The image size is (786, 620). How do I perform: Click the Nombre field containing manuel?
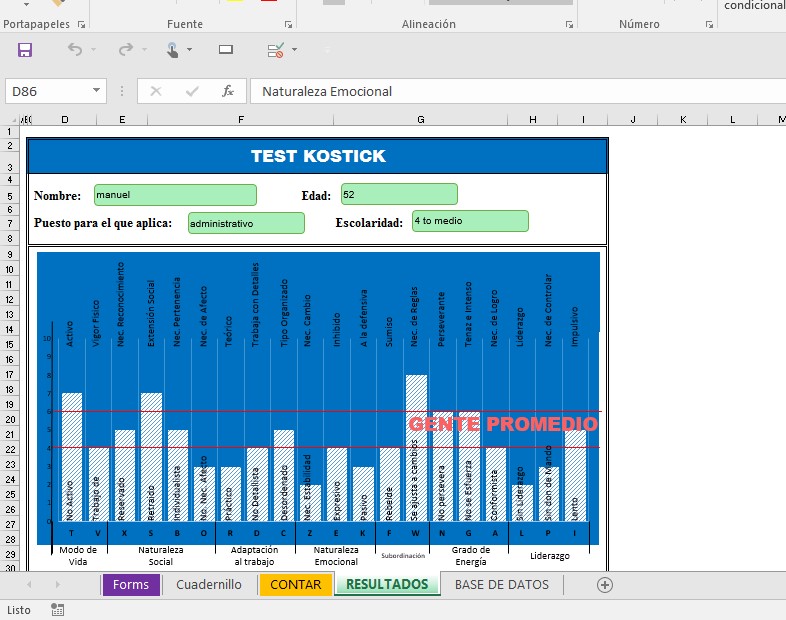click(x=175, y=195)
